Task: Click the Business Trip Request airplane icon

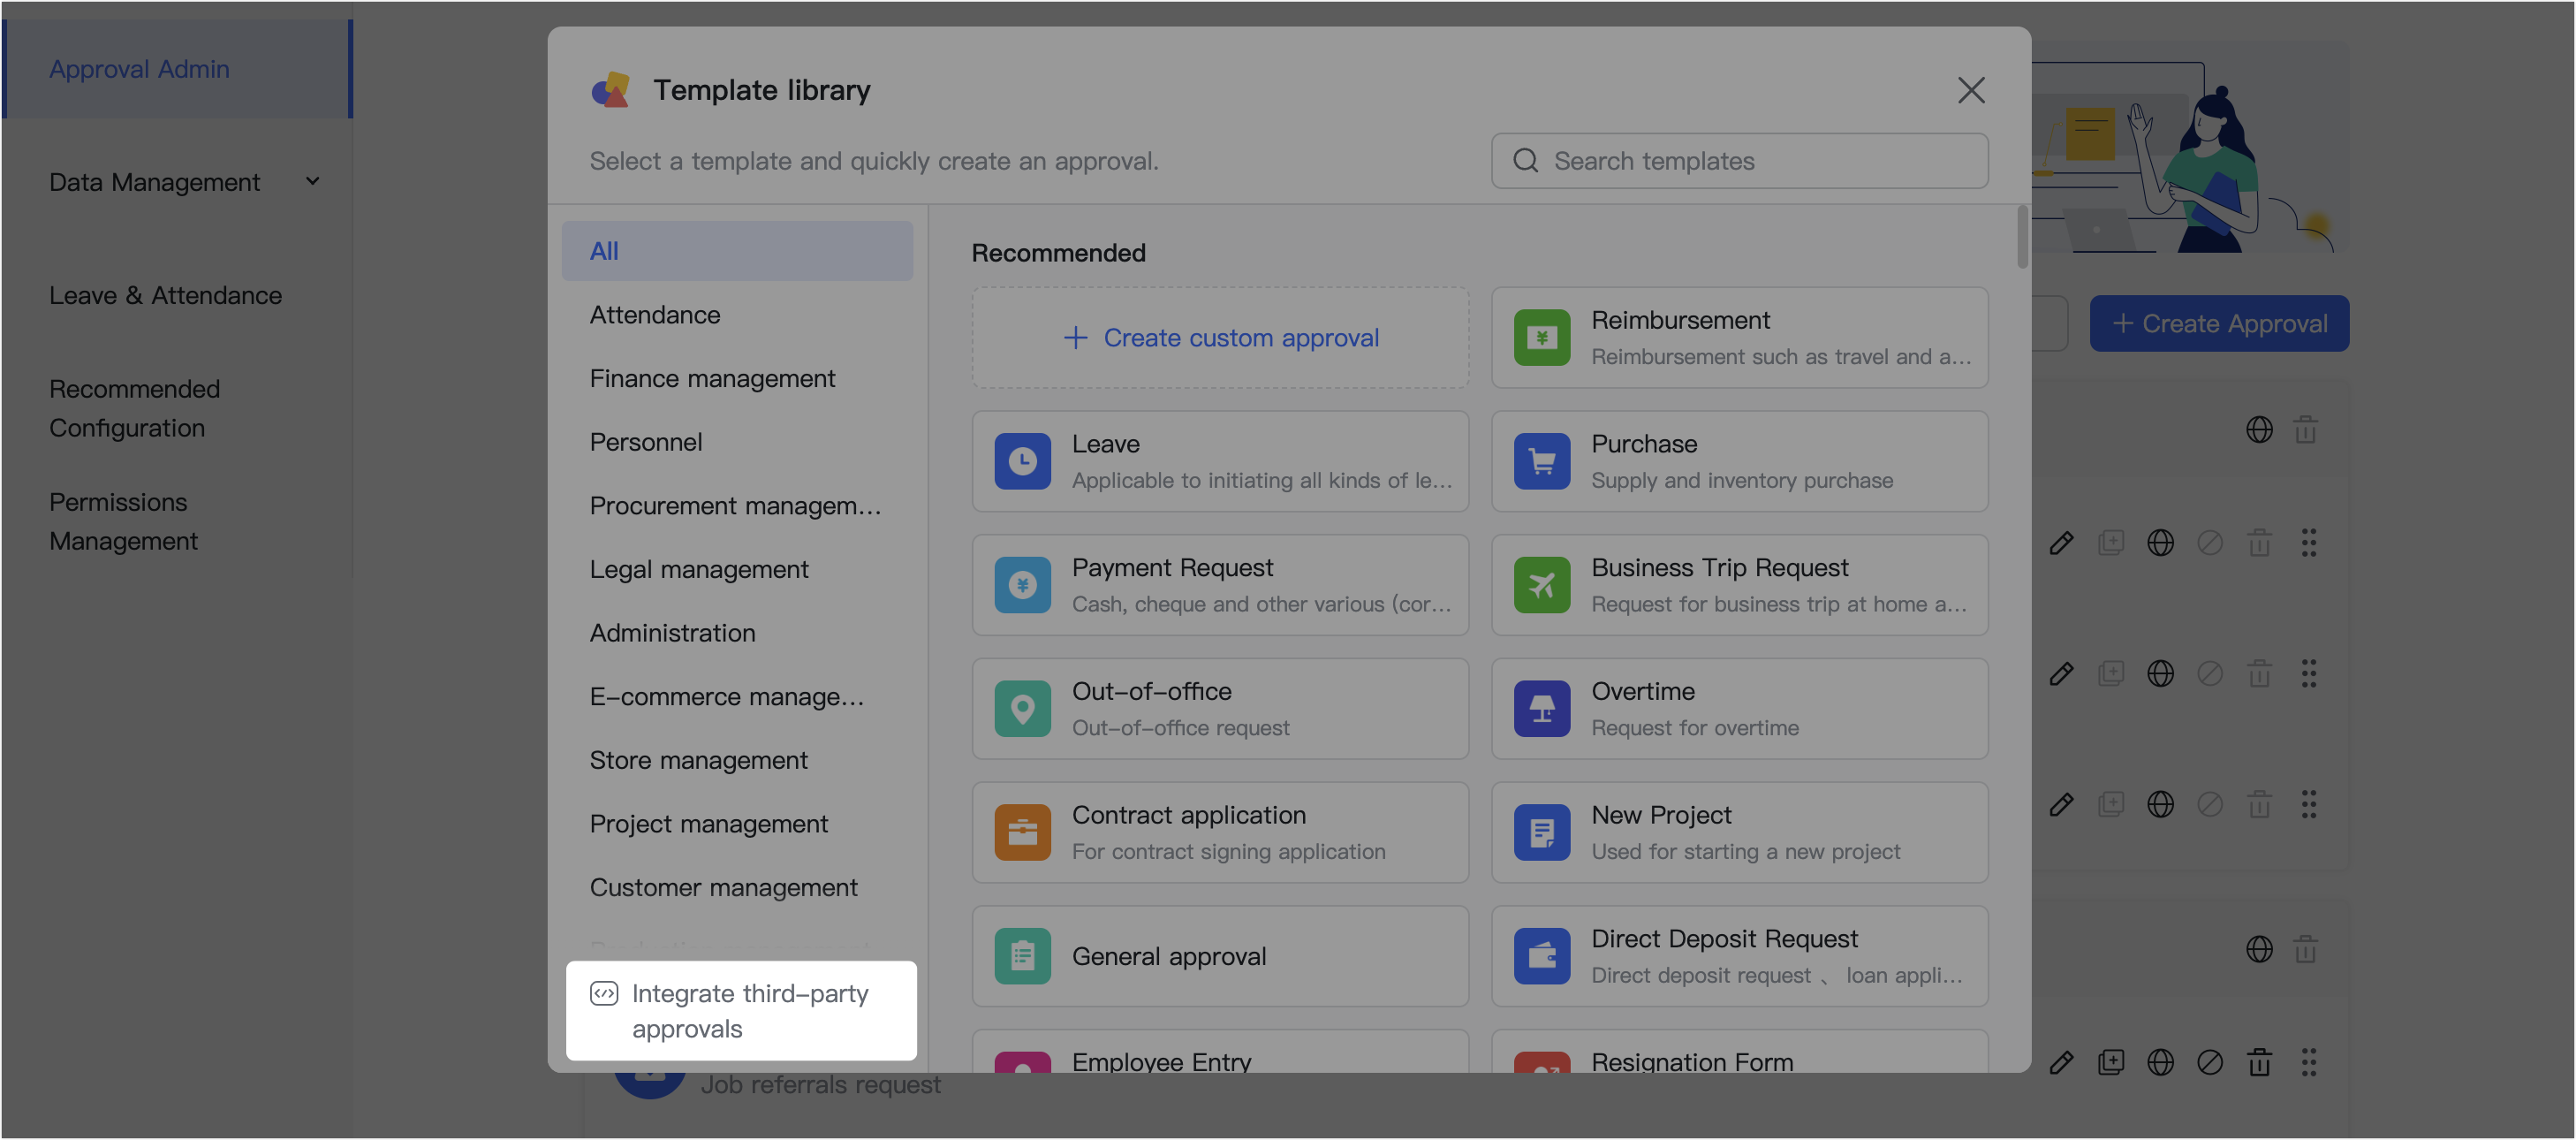Action: [x=1541, y=585]
